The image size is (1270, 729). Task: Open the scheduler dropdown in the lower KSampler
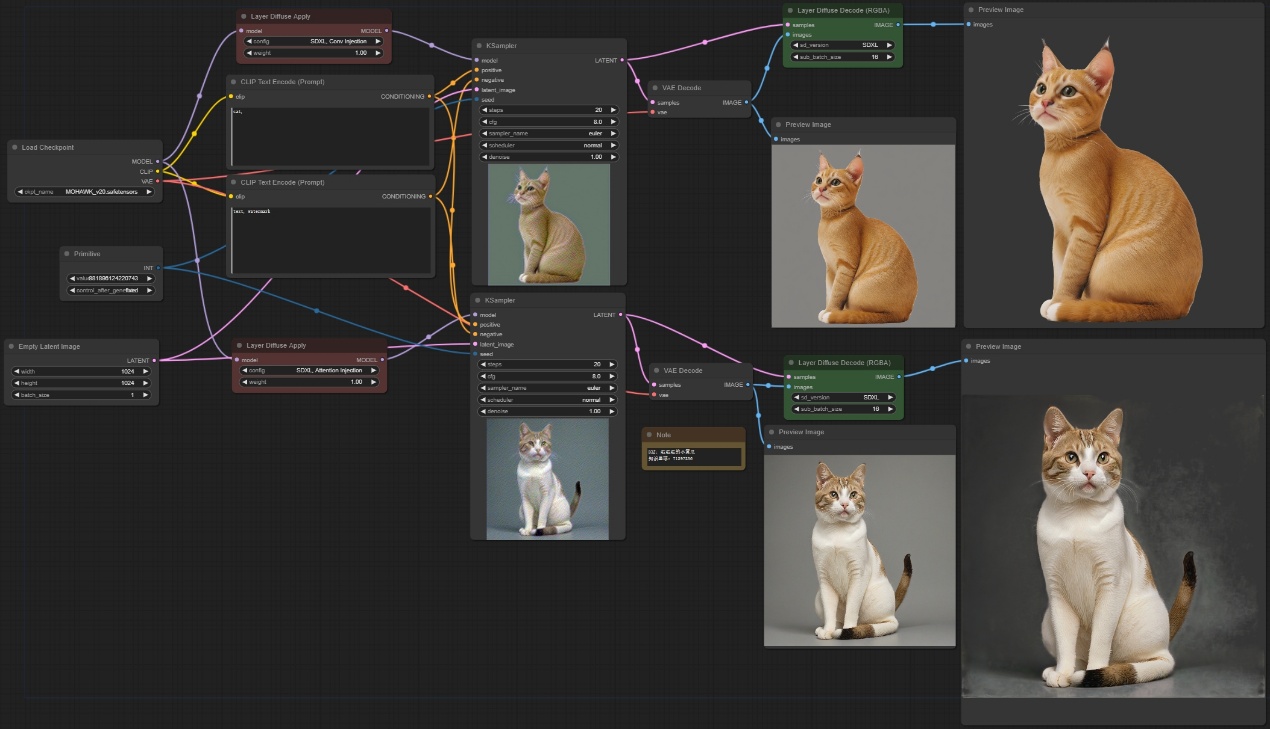(x=548, y=400)
